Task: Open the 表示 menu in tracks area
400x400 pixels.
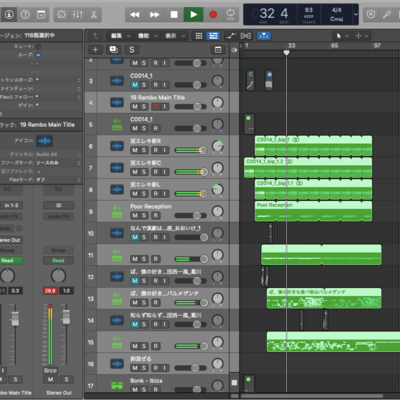Action: point(175,36)
